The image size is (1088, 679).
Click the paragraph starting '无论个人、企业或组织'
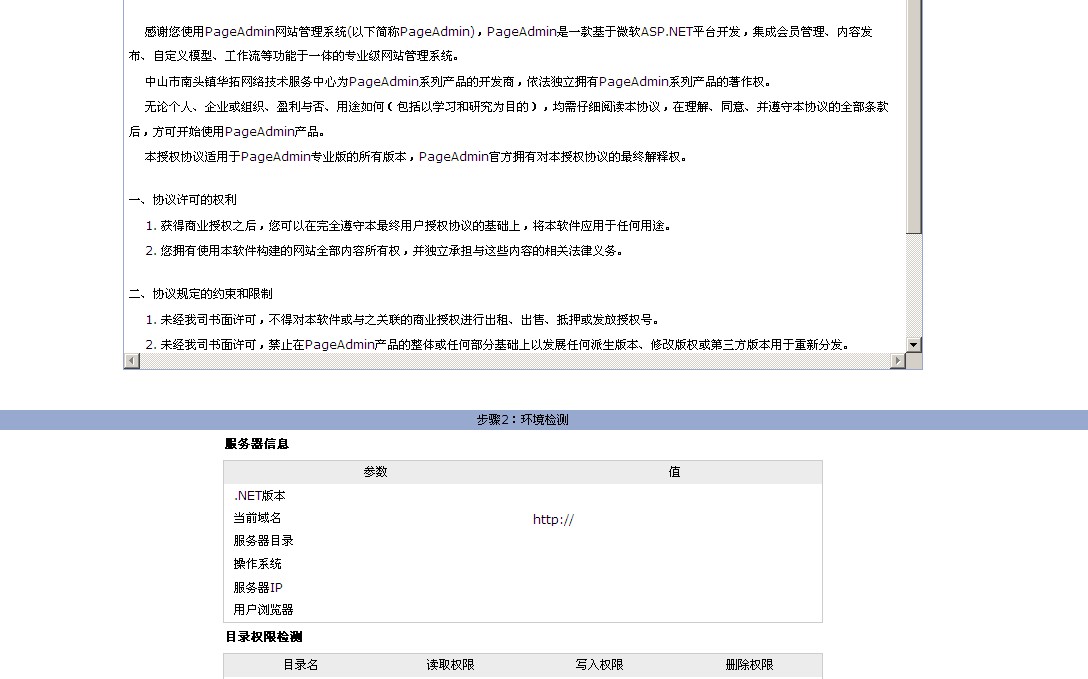pyautogui.click(x=509, y=119)
